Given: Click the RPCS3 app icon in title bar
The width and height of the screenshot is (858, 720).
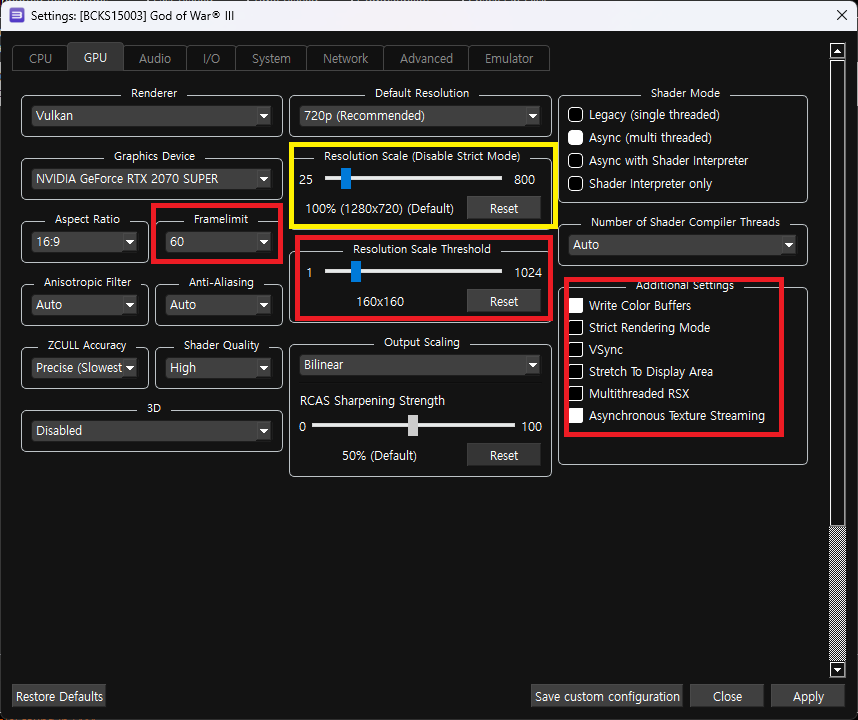Looking at the screenshot, I should 17,15.
